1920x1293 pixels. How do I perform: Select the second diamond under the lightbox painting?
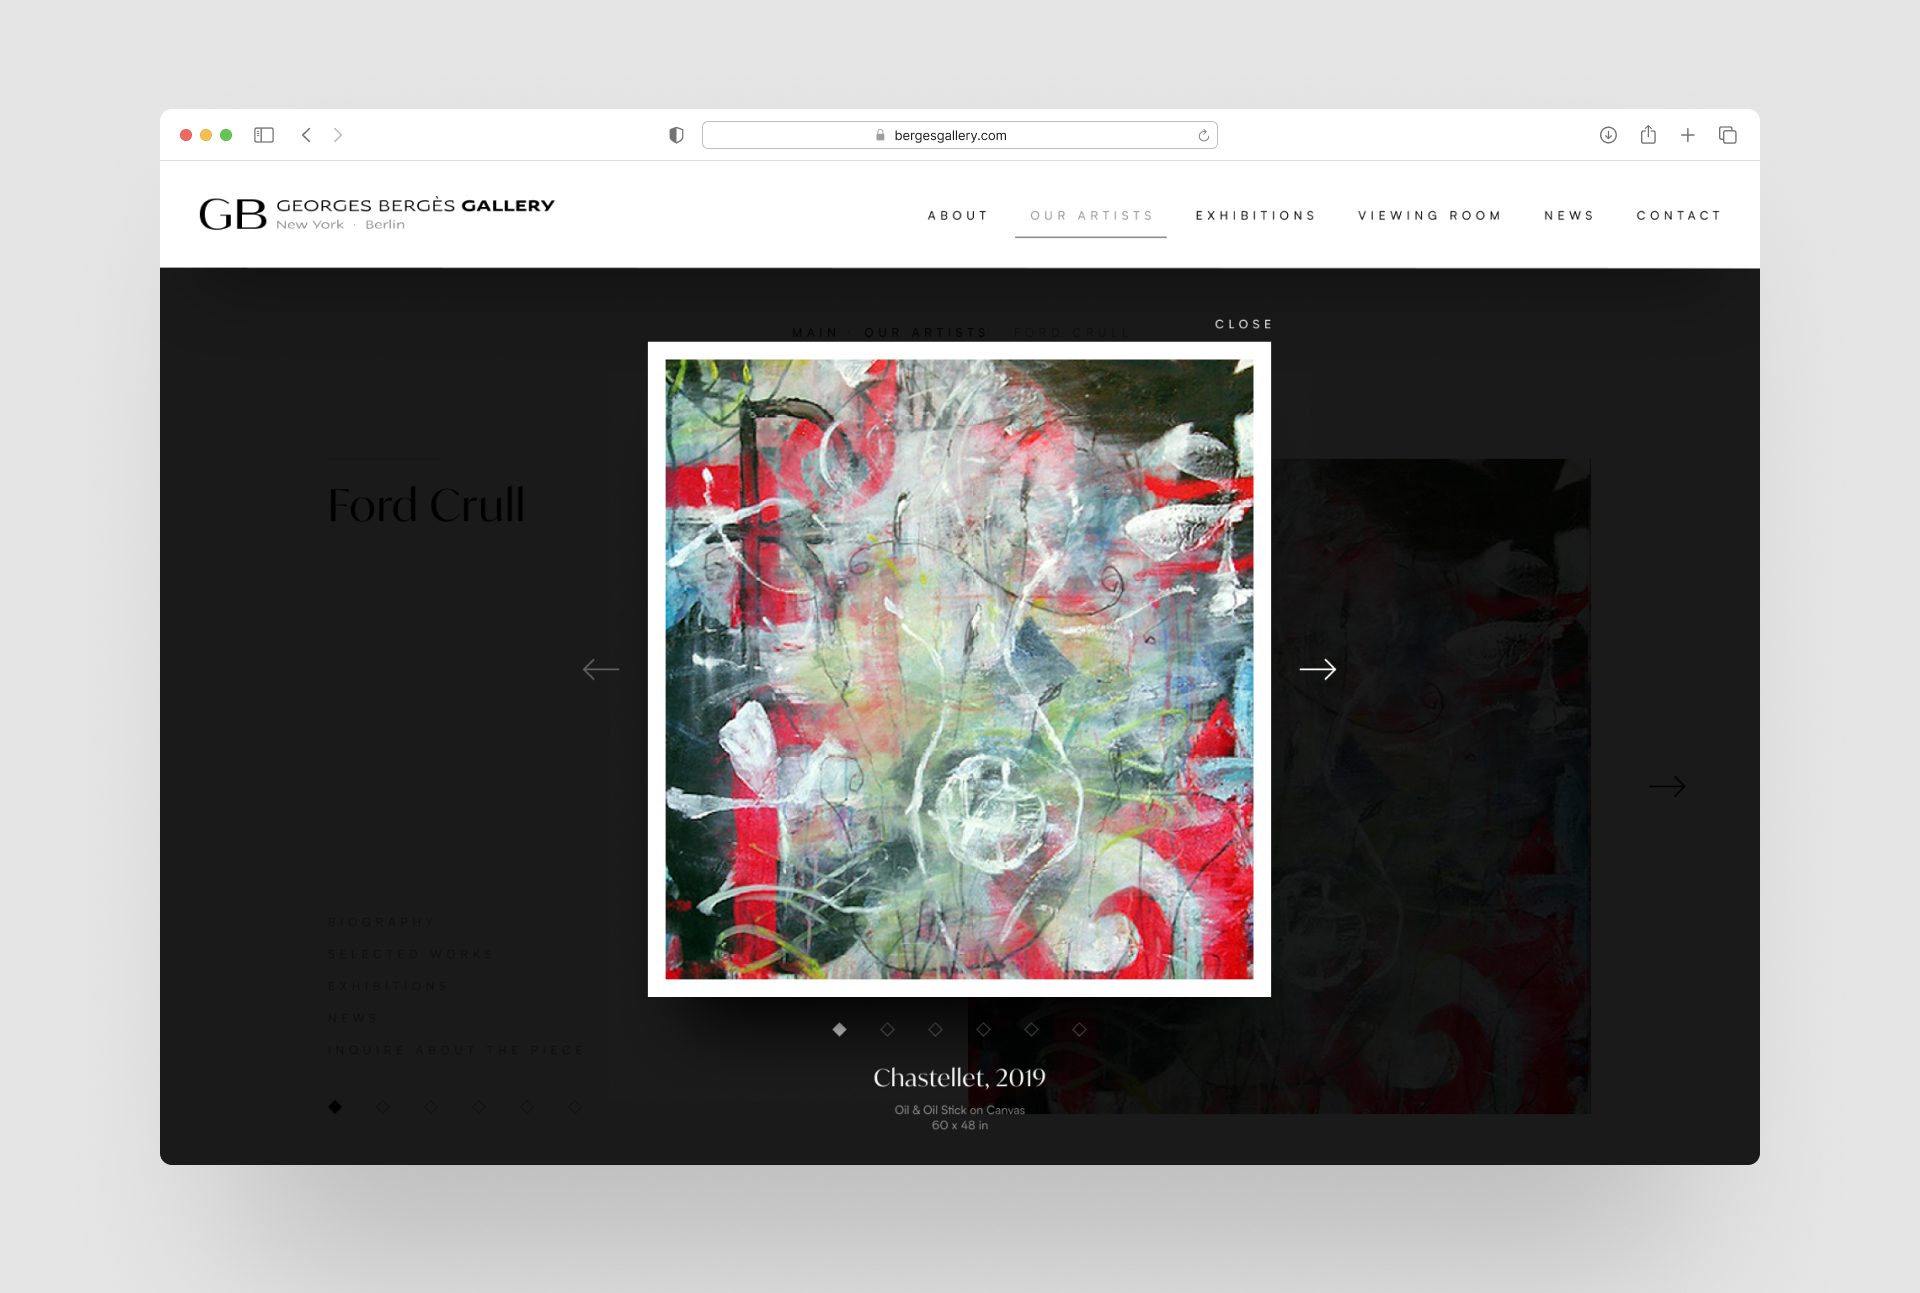pyautogui.click(x=887, y=1029)
